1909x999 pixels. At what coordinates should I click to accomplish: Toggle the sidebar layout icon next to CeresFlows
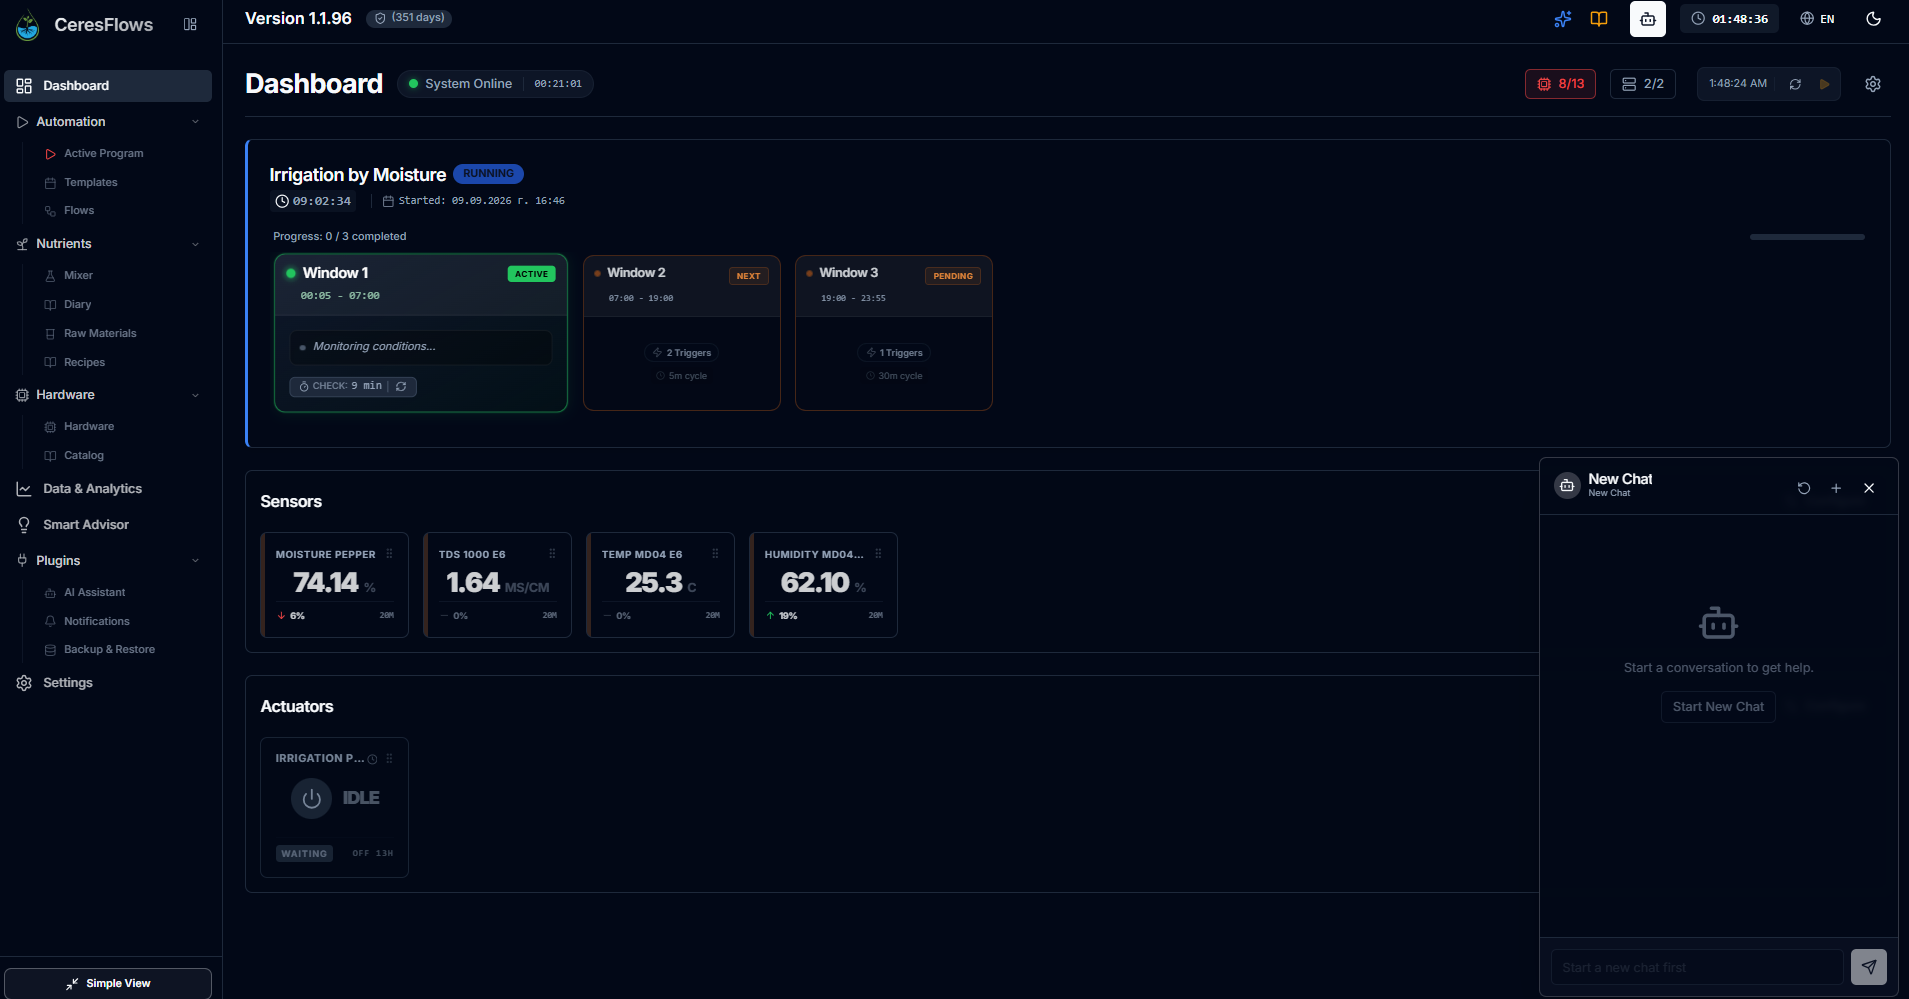(x=190, y=24)
